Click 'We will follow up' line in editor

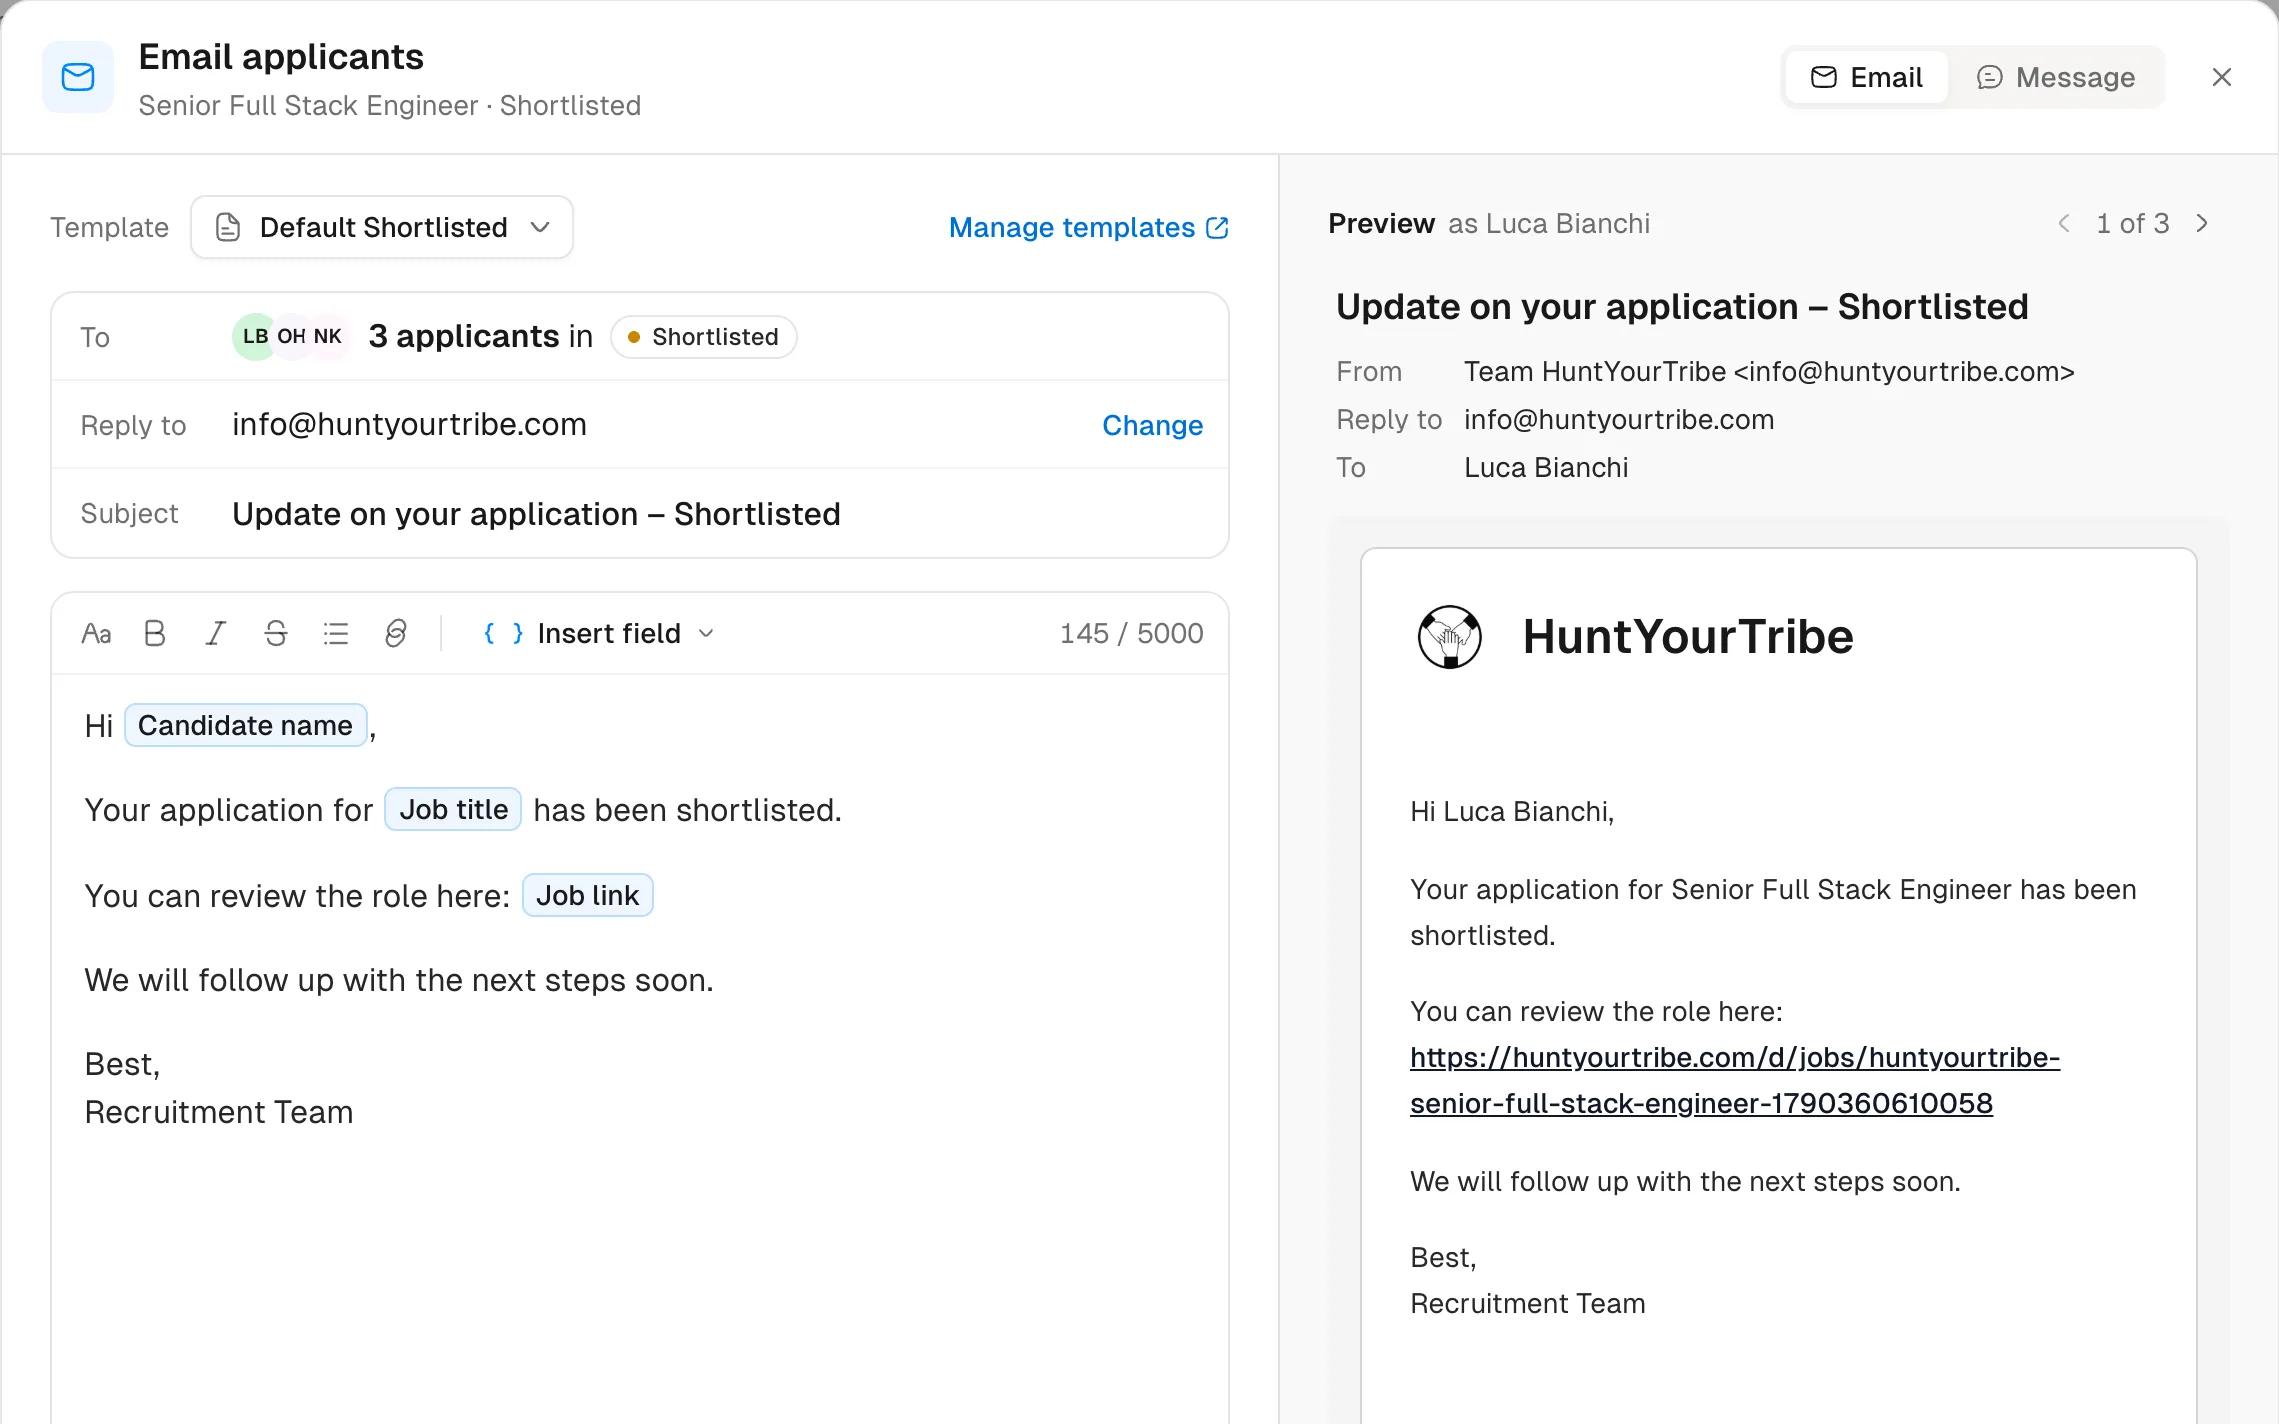pos(399,981)
